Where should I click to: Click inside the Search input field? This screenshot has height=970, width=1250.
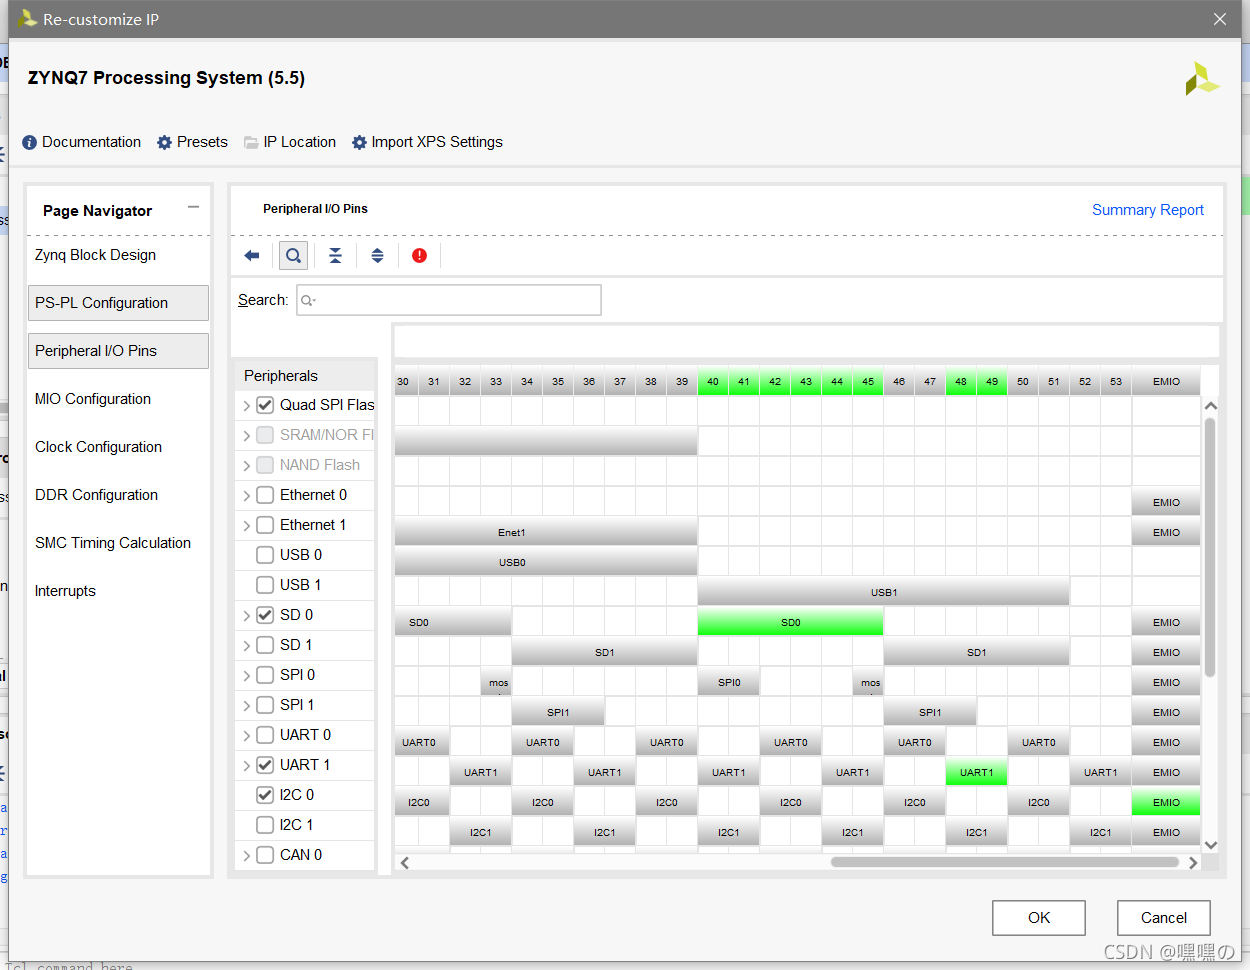click(449, 300)
